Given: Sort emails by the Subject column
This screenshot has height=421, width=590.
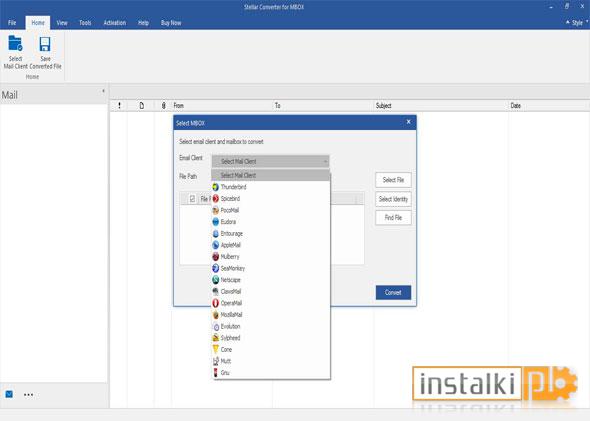Looking at the screenshot, I should pyautogui.click(x=441, y=106).
